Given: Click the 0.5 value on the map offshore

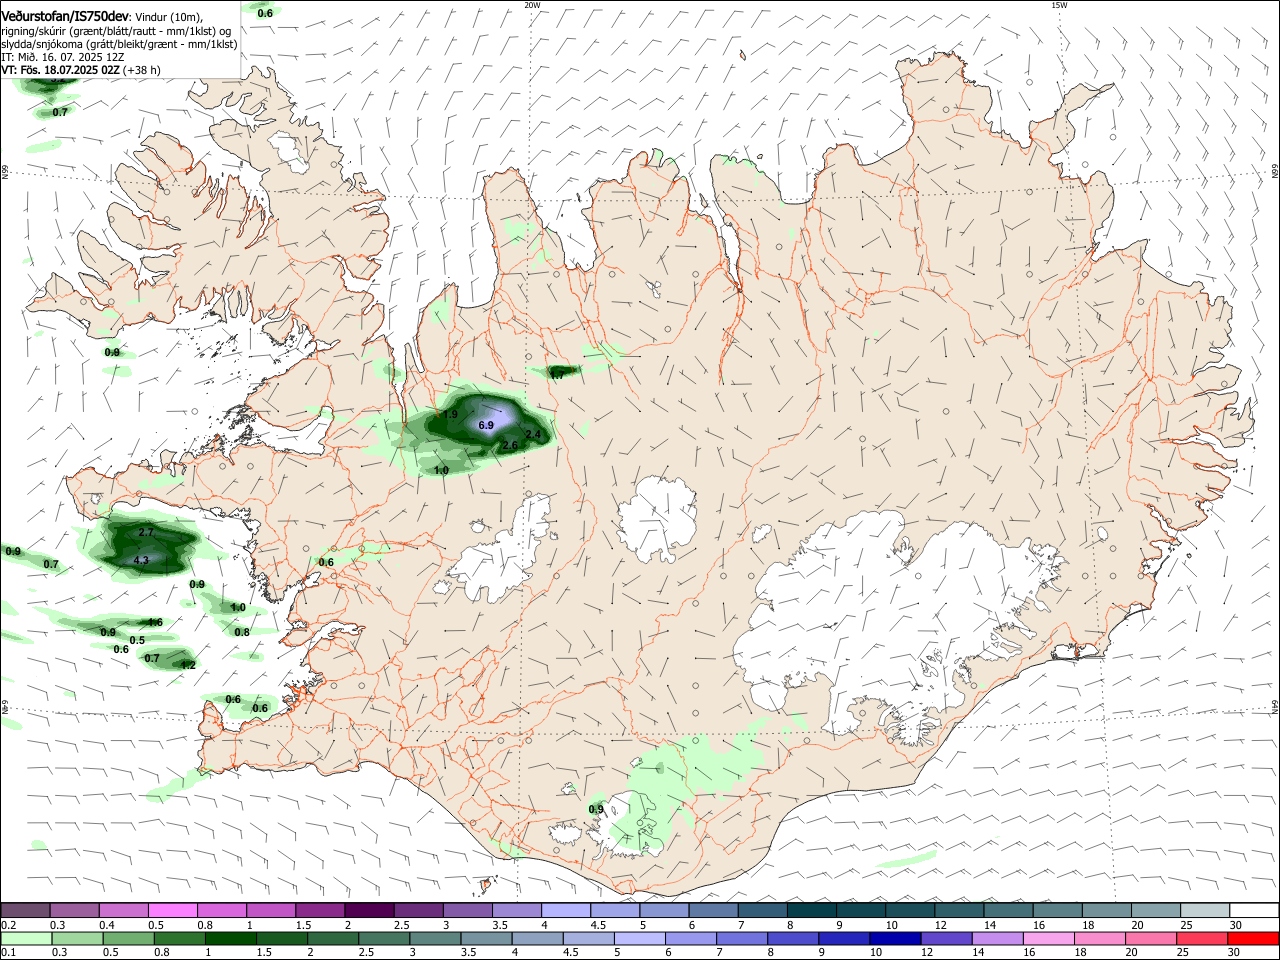Looking at the screenshot, I should (x=138, y=640).
